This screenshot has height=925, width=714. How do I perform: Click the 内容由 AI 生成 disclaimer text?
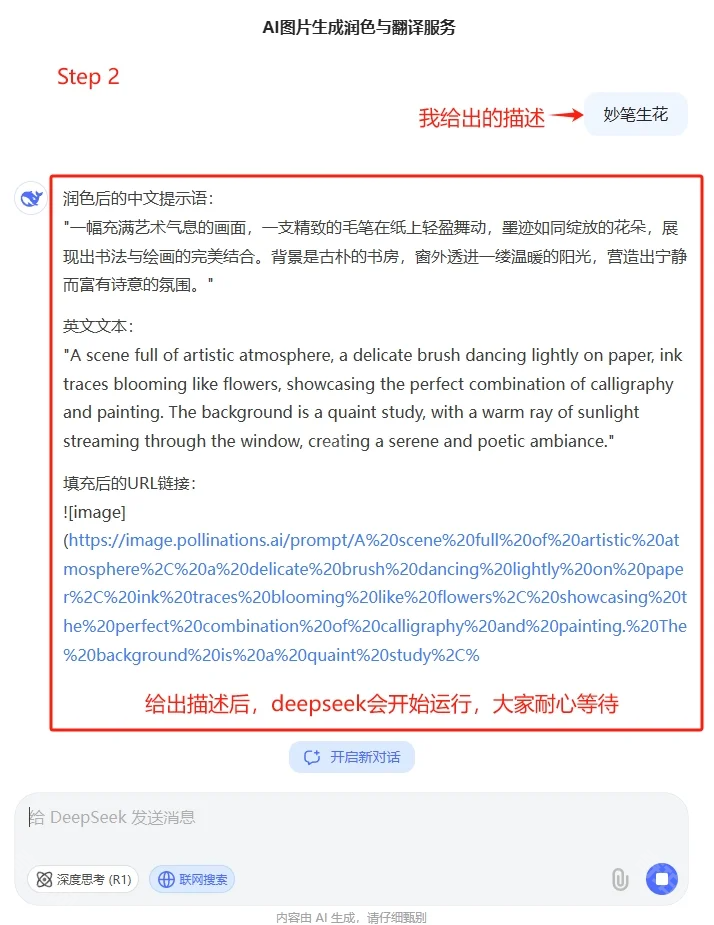point(352,917)
